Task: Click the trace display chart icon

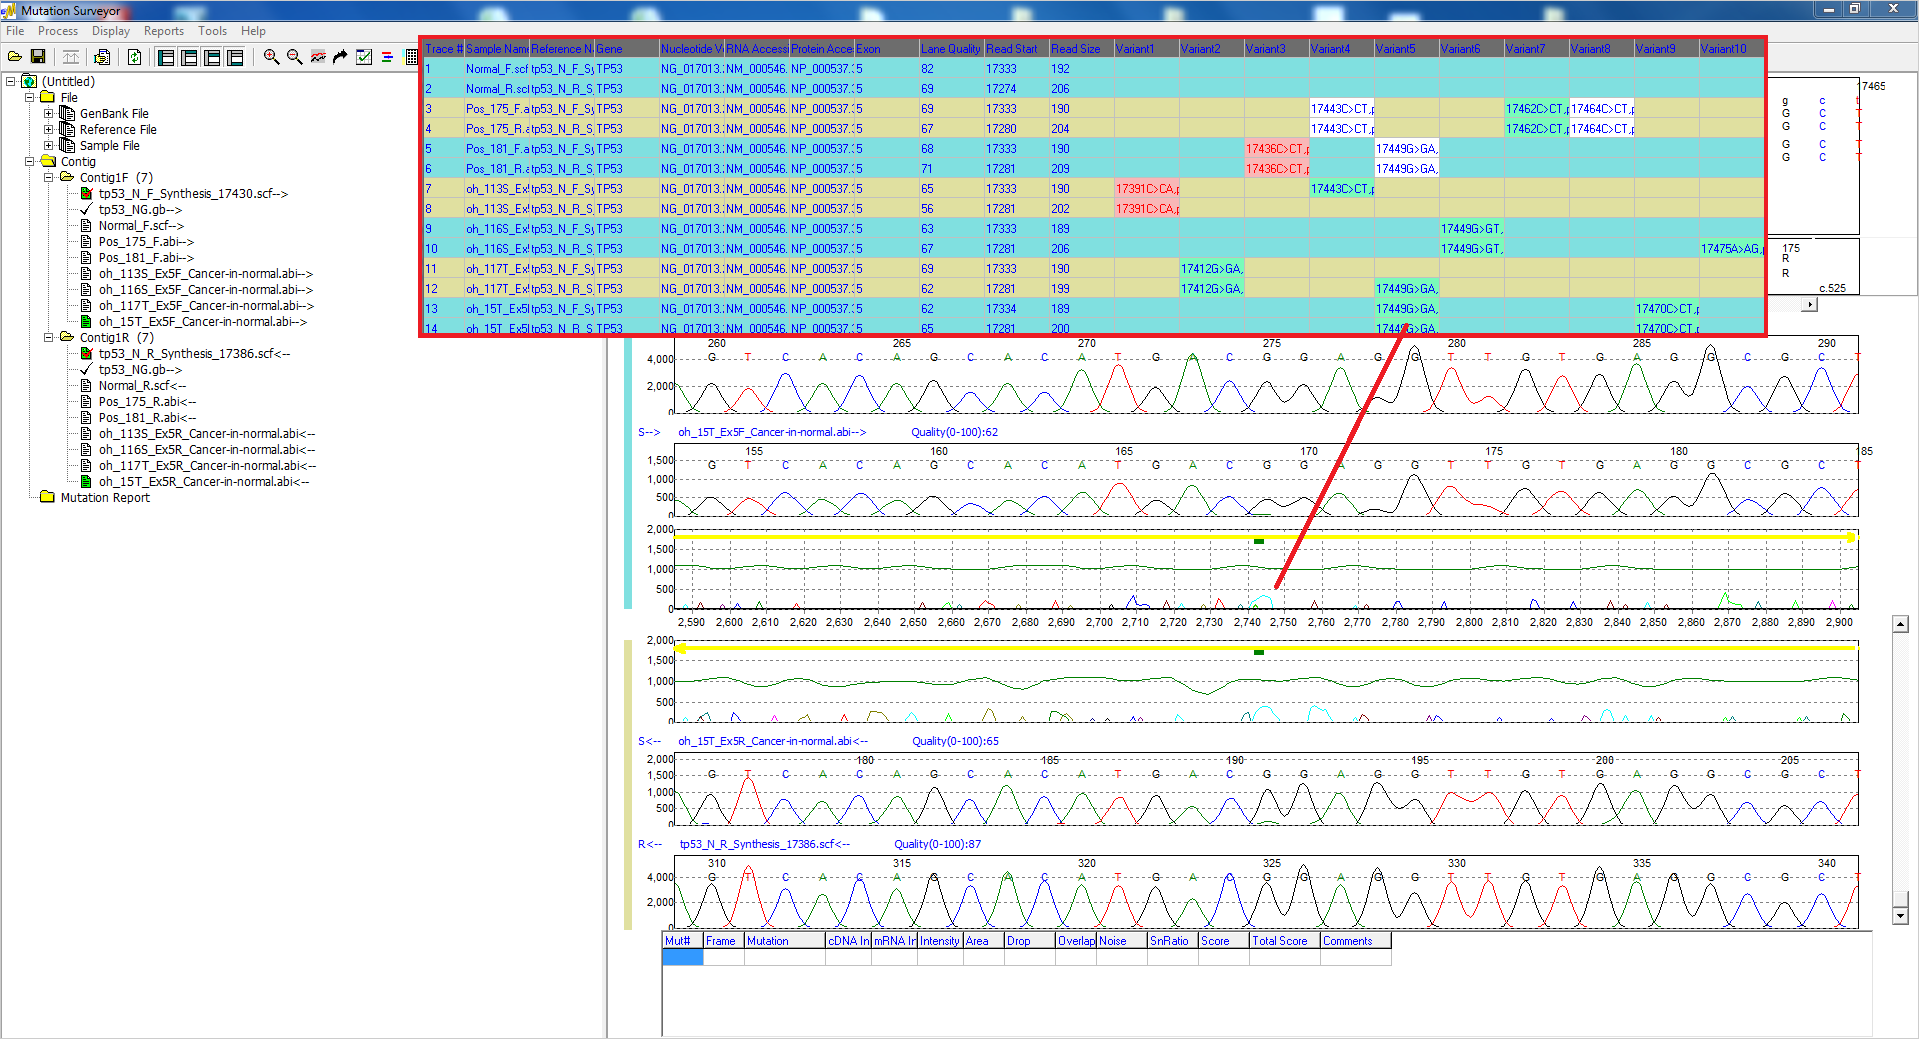Action: click(x=318, y=57)
